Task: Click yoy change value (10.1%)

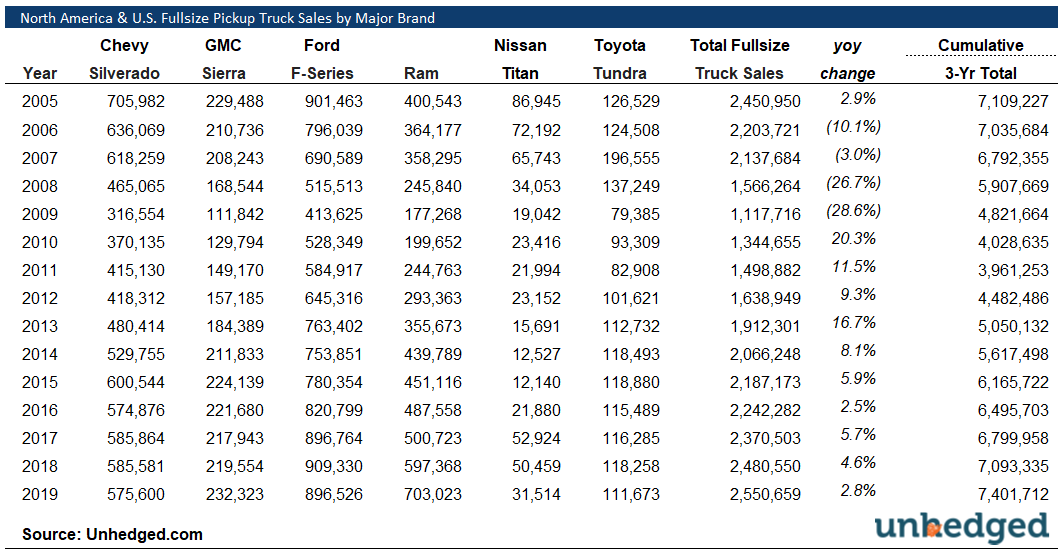Action: pyautogui.click(x=854, y=127)
